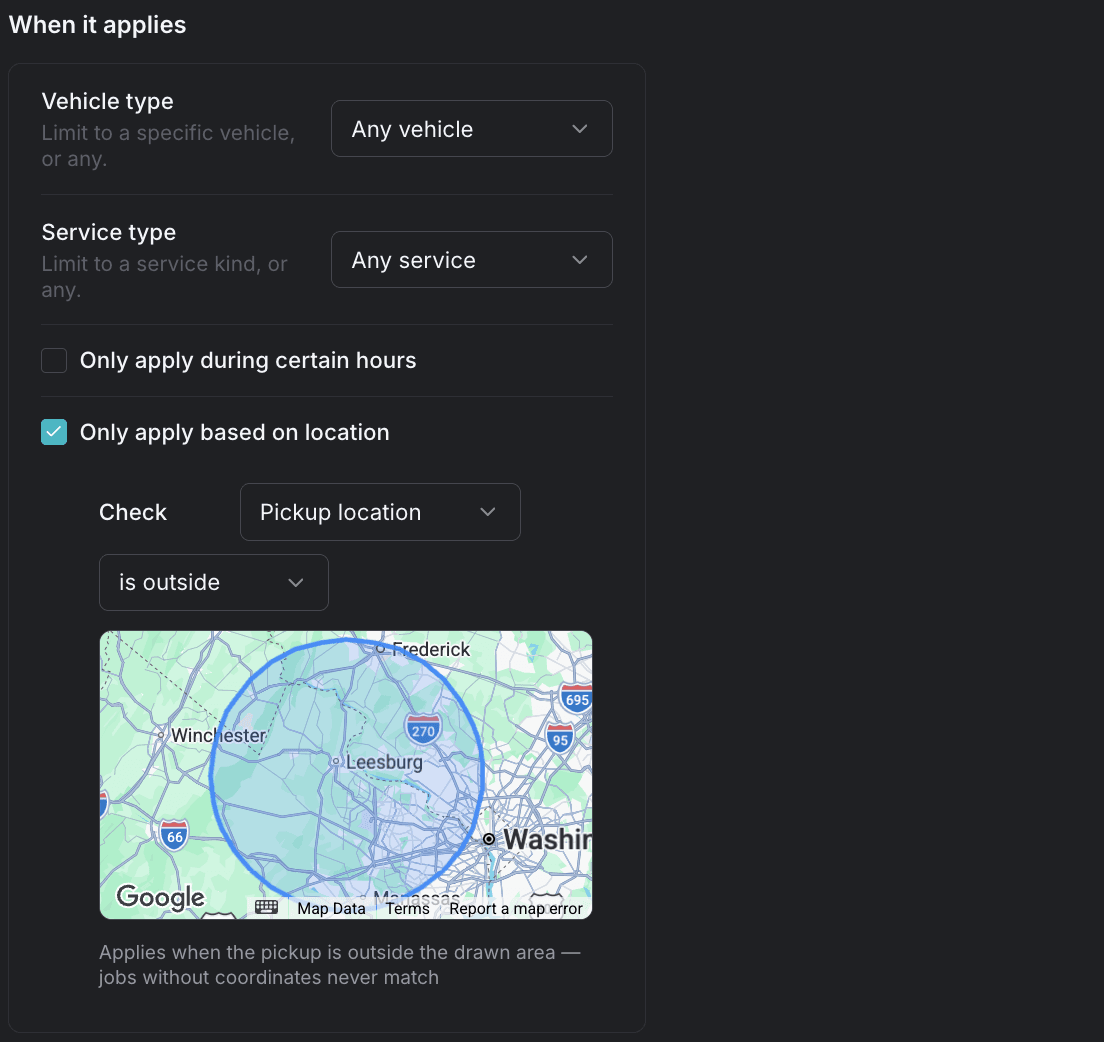The height and width of the screenshot is (1042, 1104).
Task: Open the Any service dropdown
Action: (472, 260)
